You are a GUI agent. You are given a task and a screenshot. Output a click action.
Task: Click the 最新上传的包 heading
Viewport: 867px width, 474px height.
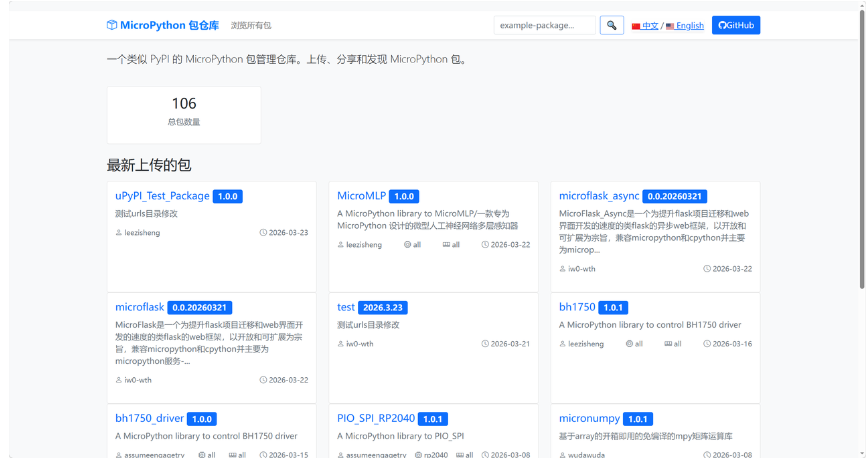click(x=149, y=165)
